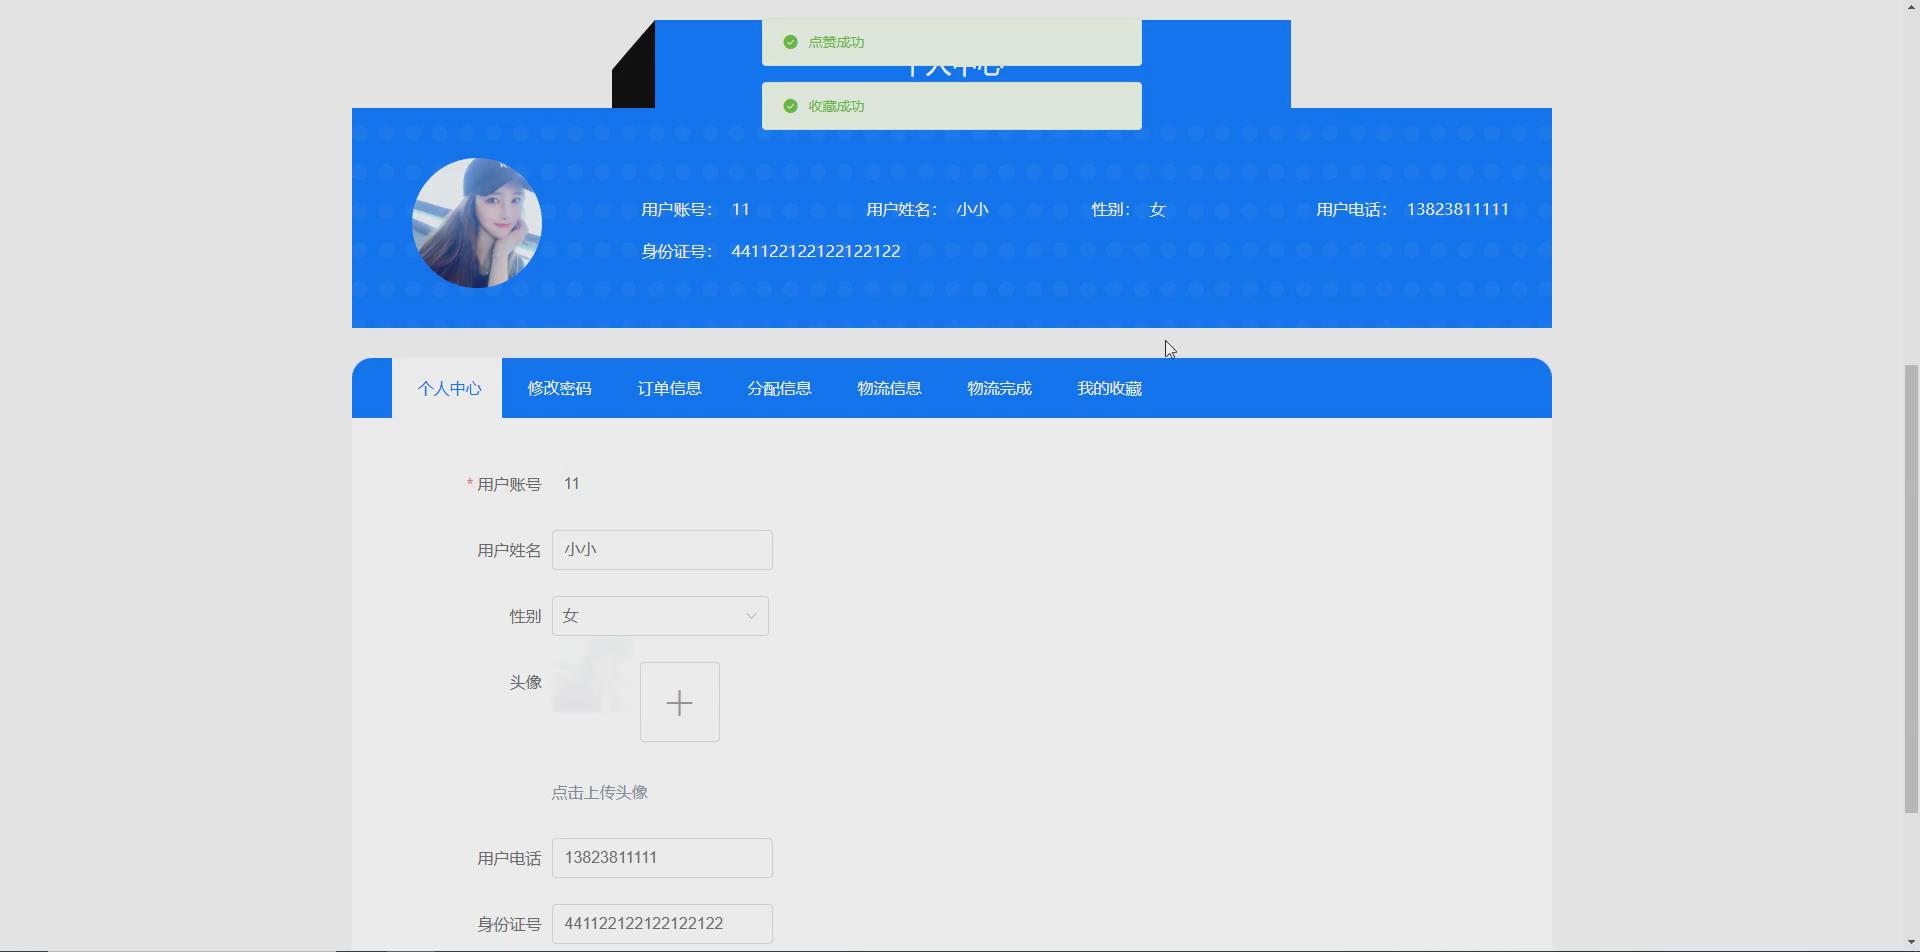Select the 个人中心 tab
Image resolution: width=1920 pixels, height=952 pixels.
pyautogui.click(x=449, y=388)
